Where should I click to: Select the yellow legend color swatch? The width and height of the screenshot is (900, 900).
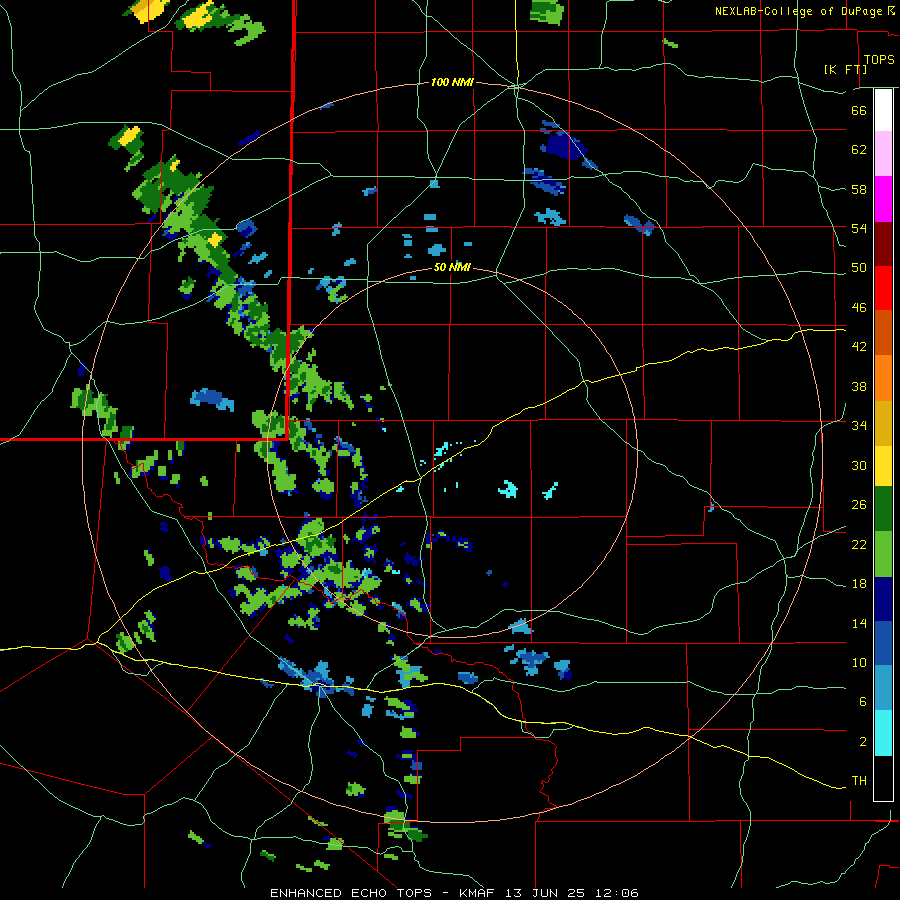coord(883,466)
